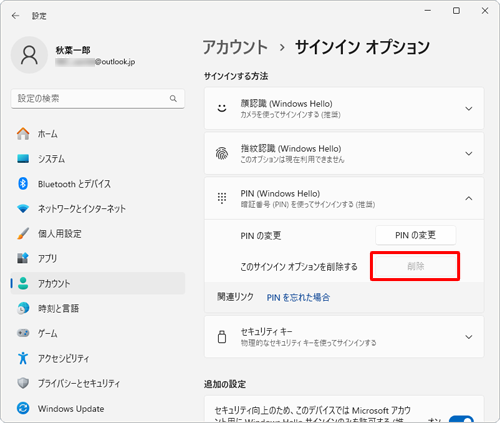Click the 追加の設定 heading
The image size is (500, 423).
[225, 384]
